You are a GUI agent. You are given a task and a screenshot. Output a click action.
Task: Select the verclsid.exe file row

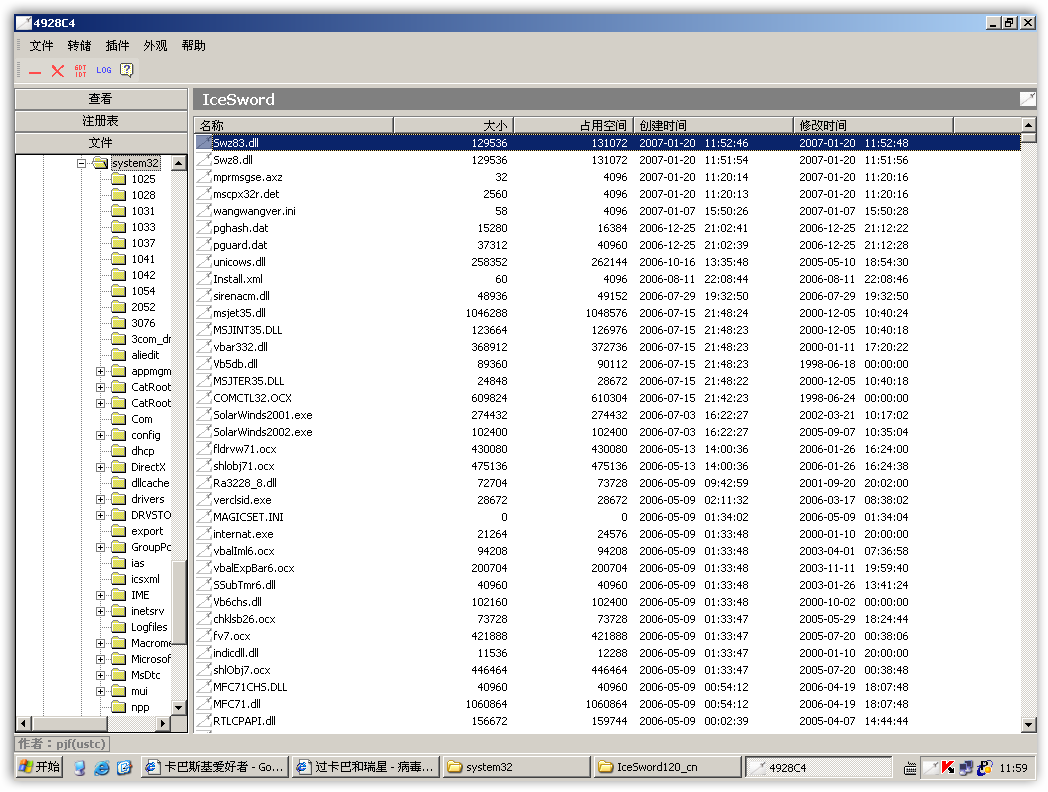[608, 500]
